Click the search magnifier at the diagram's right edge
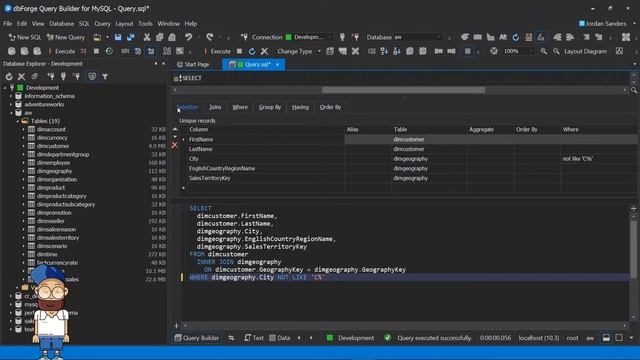The image size is (640, 360). point(634,90)
